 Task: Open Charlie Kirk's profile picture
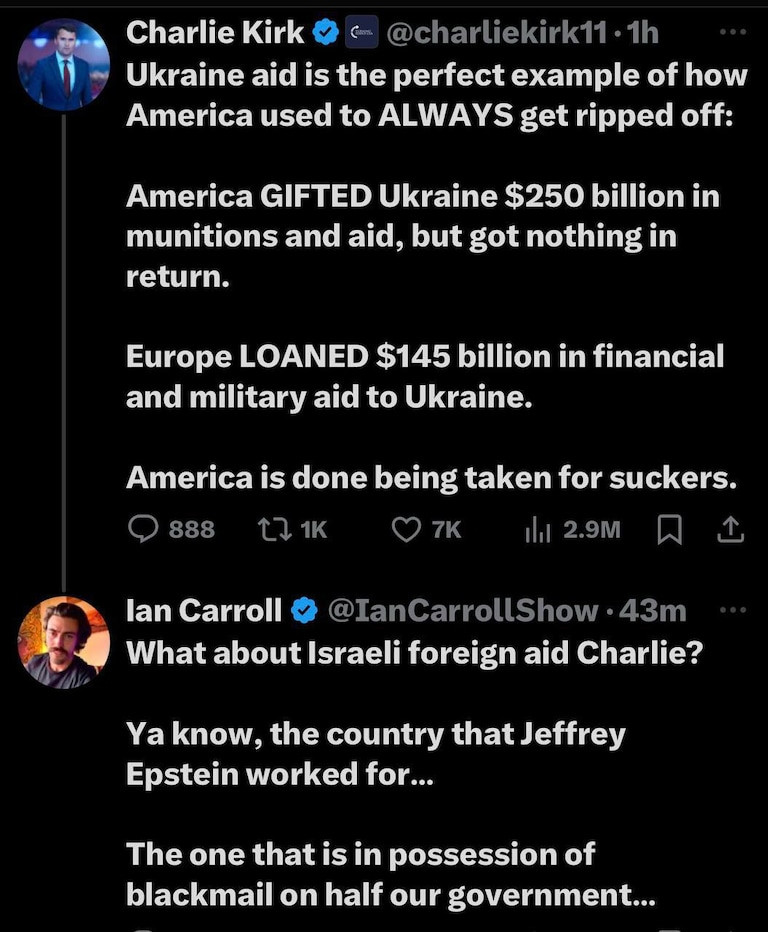[x=63, y=65]
